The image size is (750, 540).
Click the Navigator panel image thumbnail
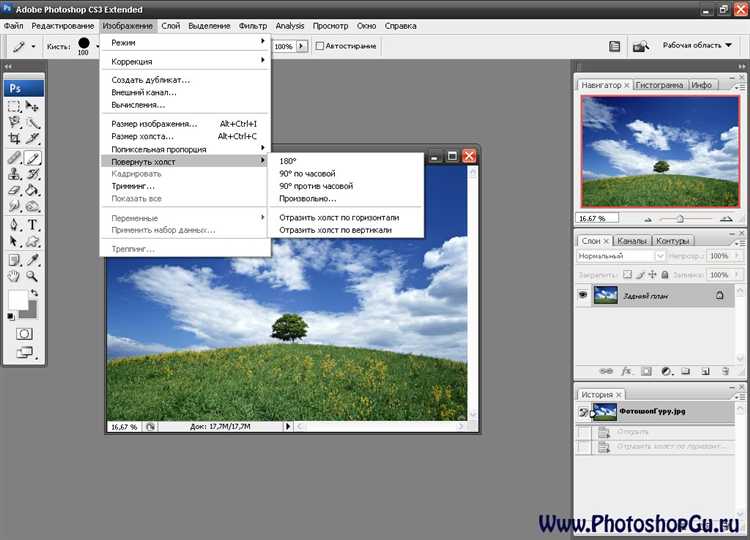pyautogui.click(x=659, y=150)
